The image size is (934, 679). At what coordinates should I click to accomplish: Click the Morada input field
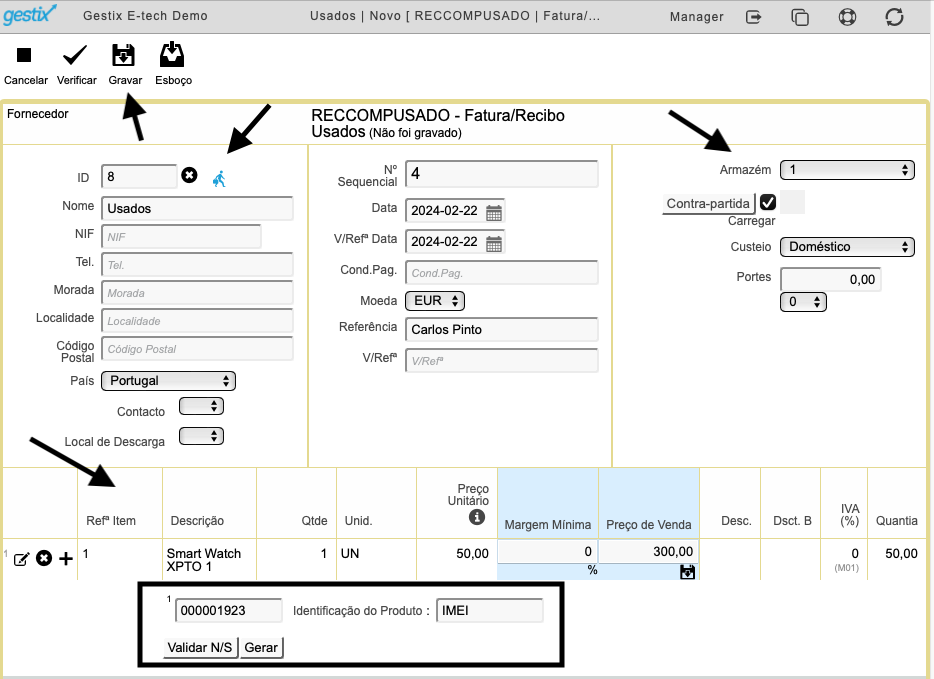(197, 293)
